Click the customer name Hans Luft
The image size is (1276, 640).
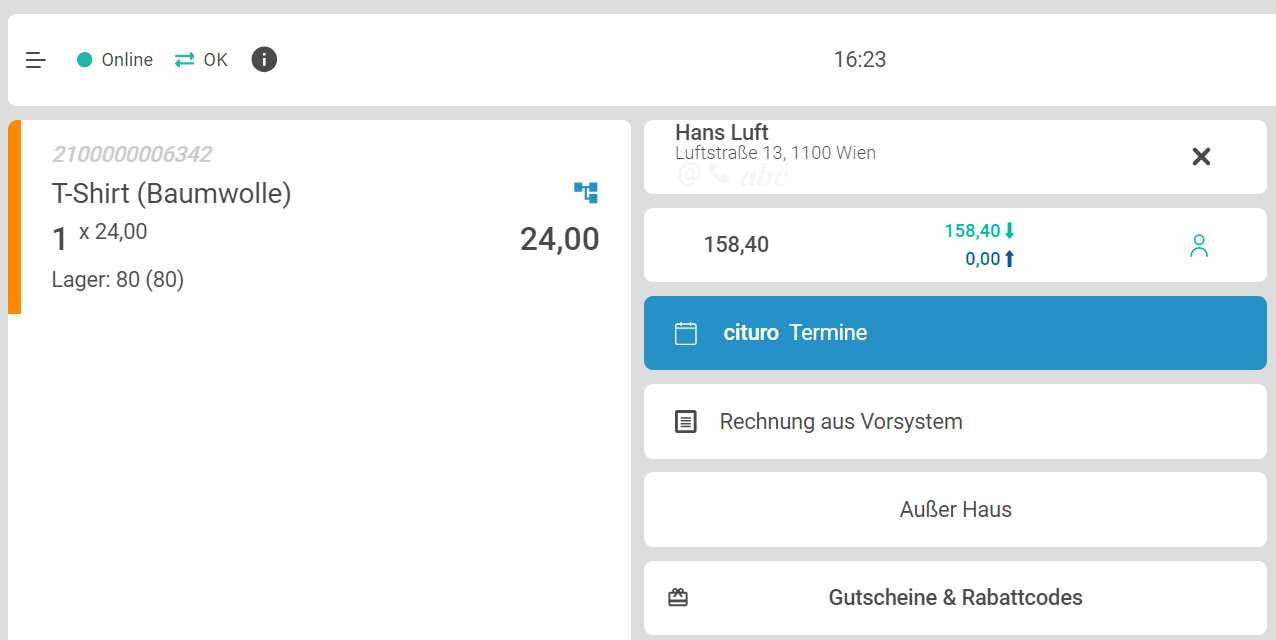722,133
